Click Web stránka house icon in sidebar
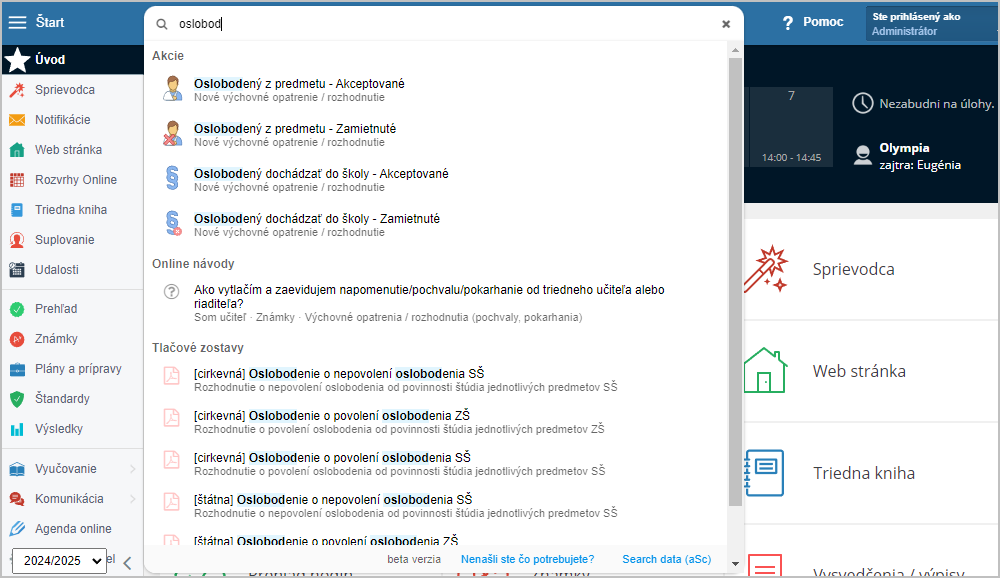 coord(17,150)
